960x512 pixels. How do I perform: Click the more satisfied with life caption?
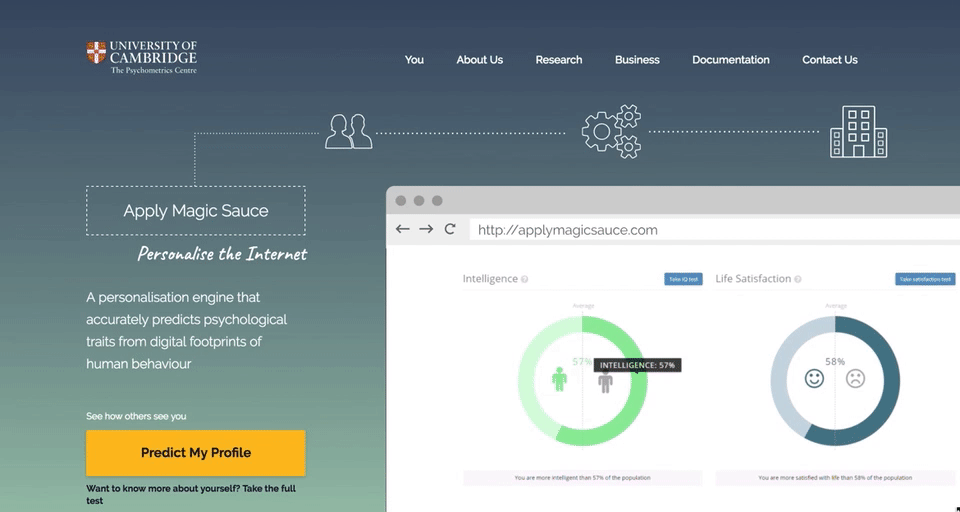click(835, 478)
